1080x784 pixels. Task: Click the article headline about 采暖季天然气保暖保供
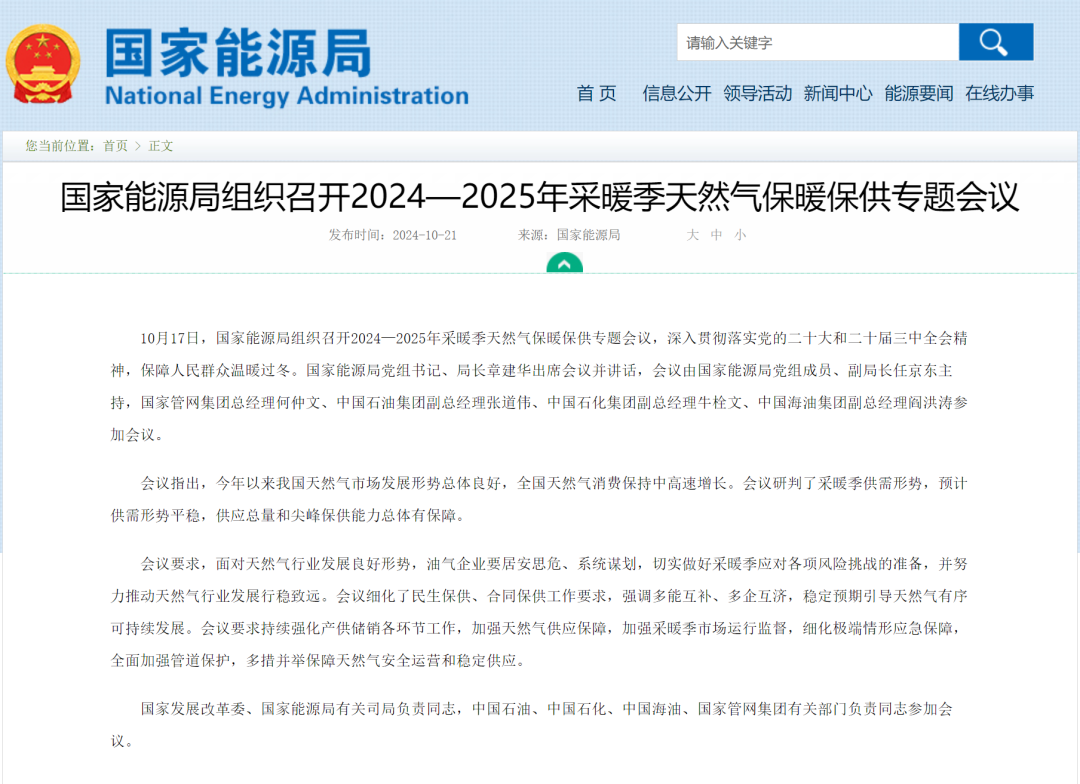pos(539,197)
